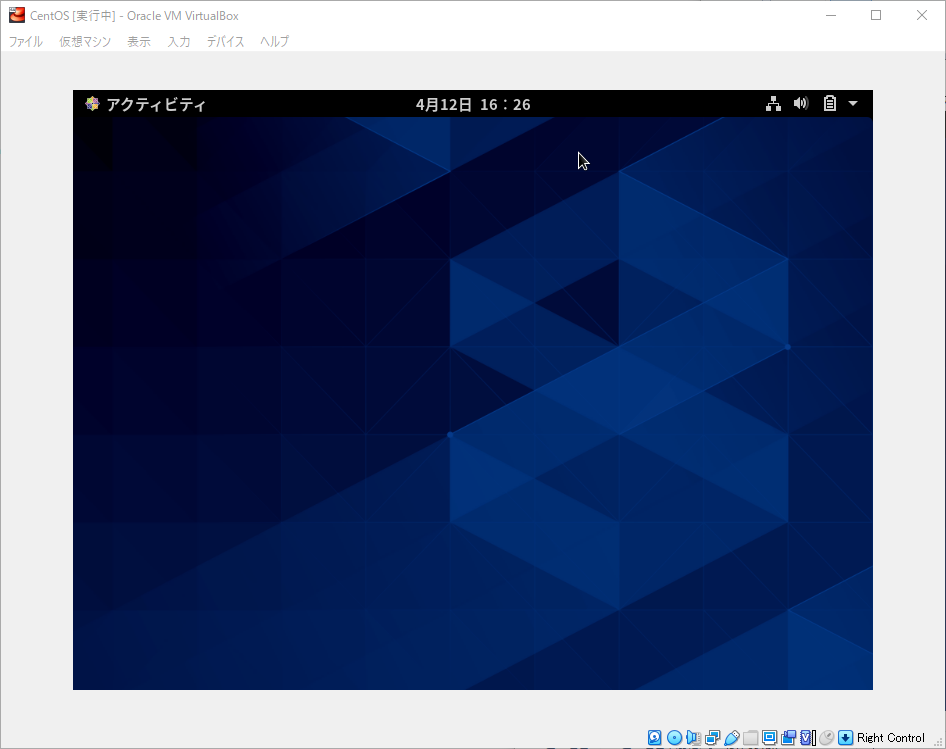Click the keyboard capture arrow icon
The image size is (946, 749).
click(x=846, y=738)
